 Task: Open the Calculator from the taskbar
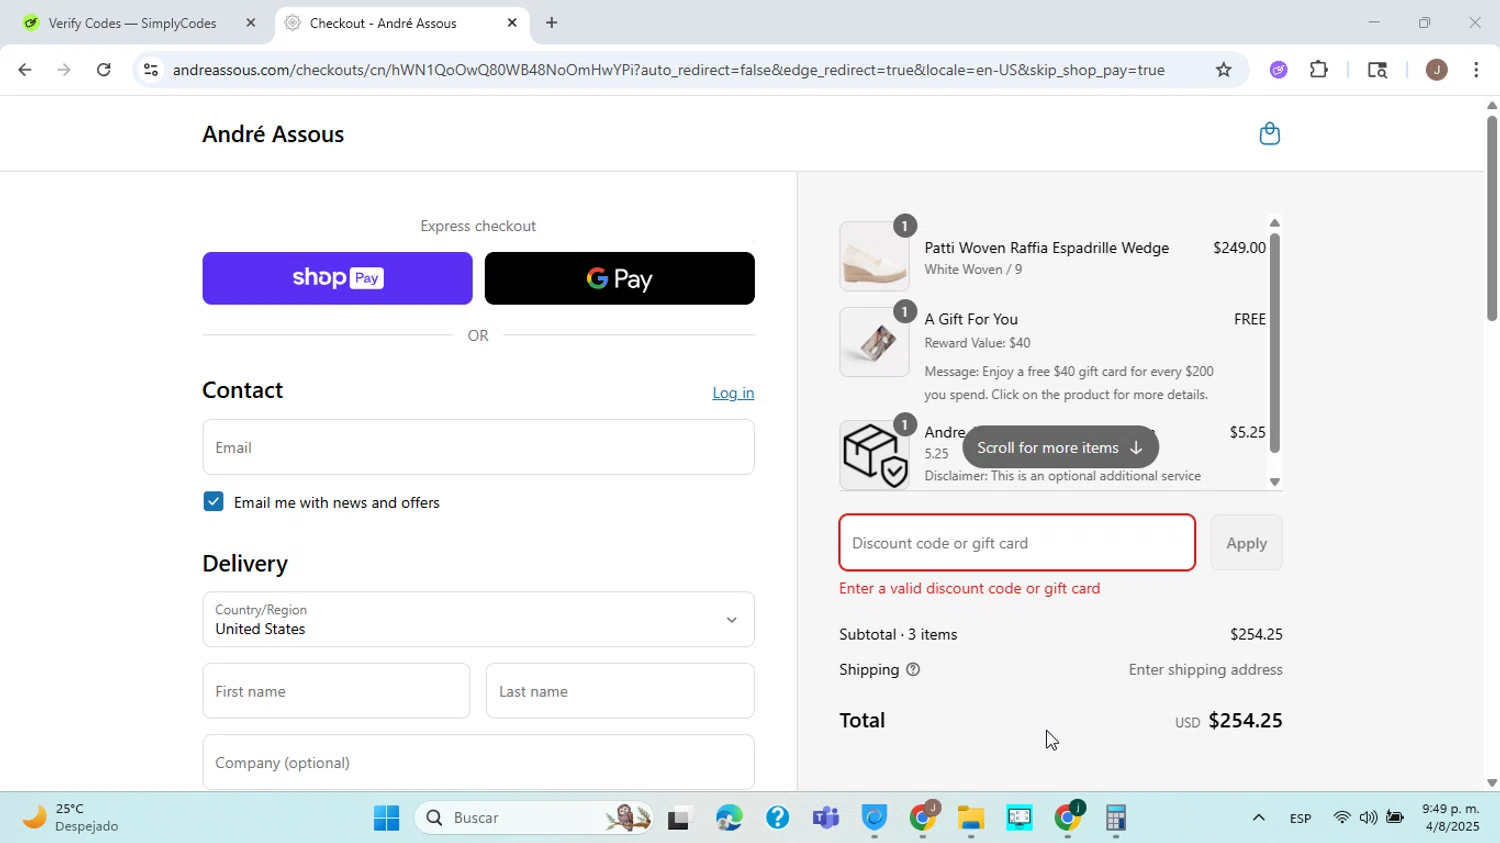1116,818
